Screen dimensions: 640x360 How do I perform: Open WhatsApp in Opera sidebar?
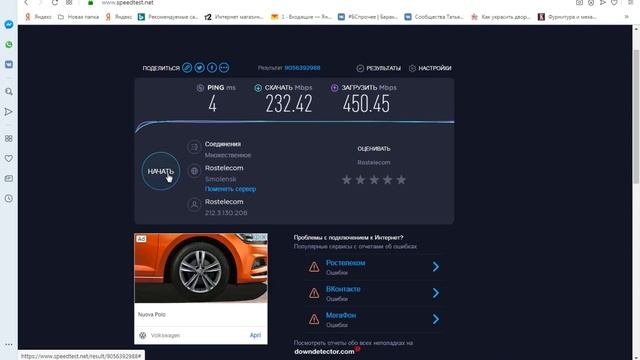click(9, 44)
